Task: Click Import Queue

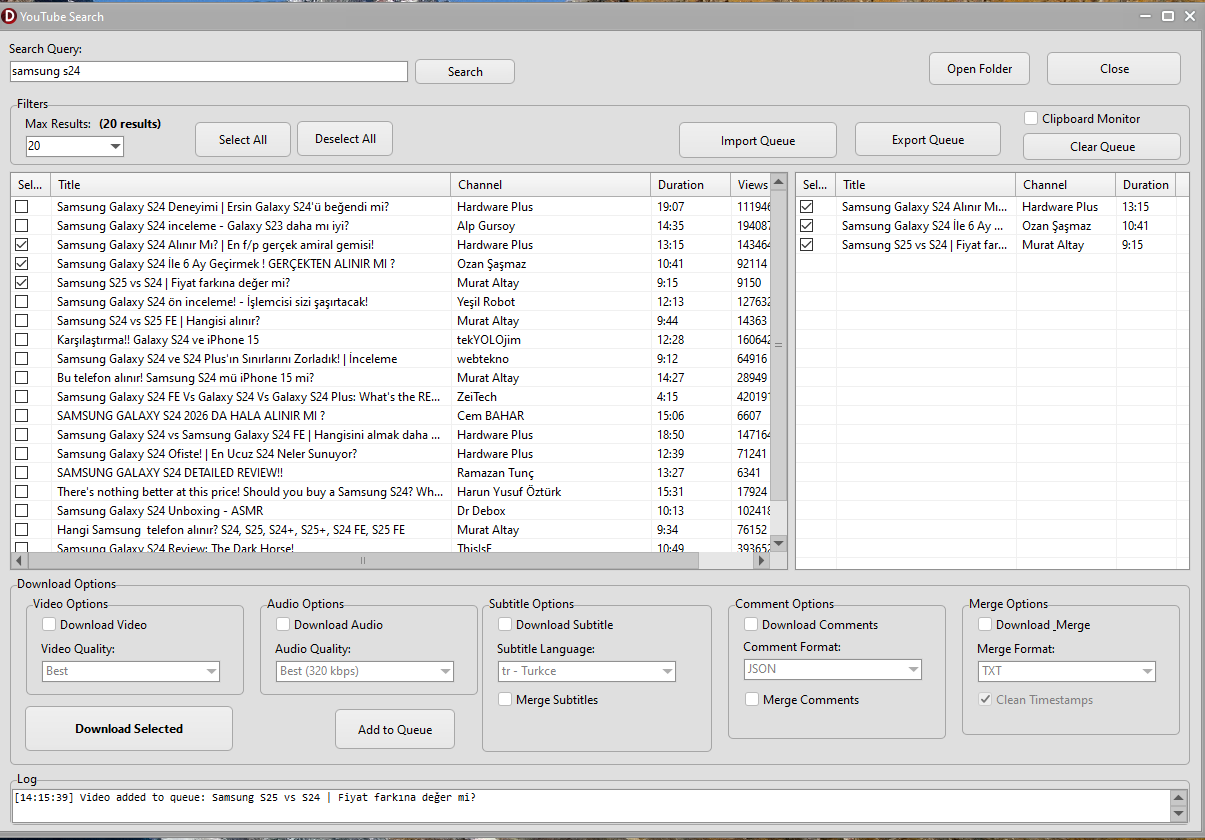Action: [758, 140]
